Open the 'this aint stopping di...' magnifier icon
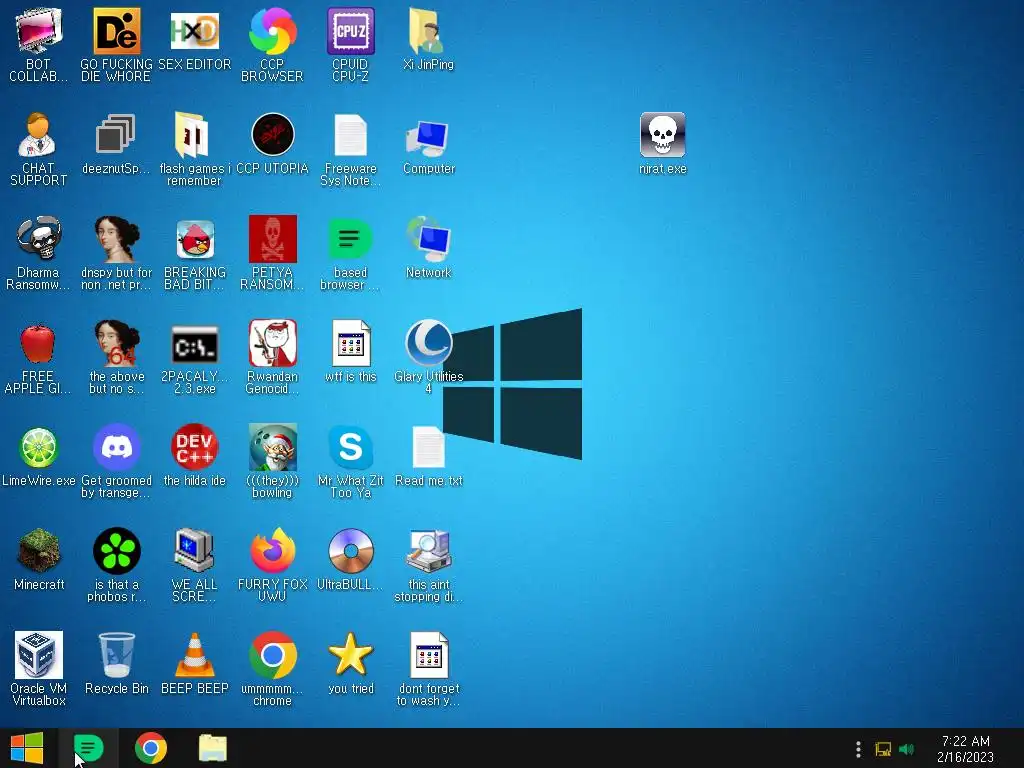 tap(428, 565)
